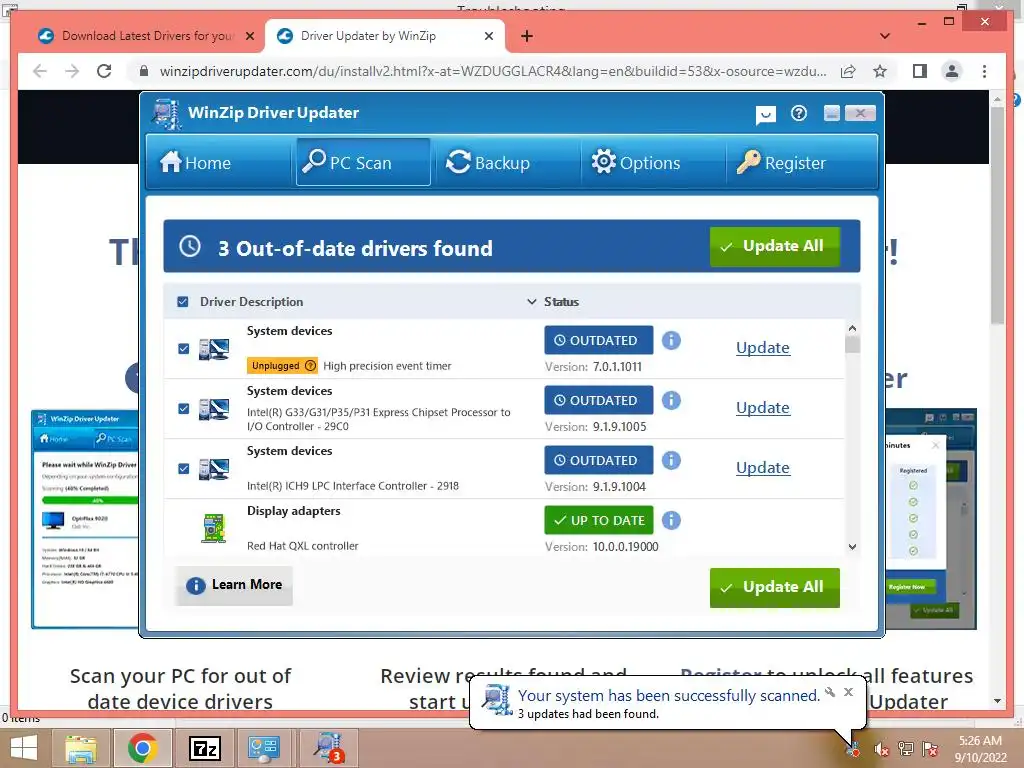
Task: Uncheck the ICH9 LPC Interface Controller driver
Action: 184,469
